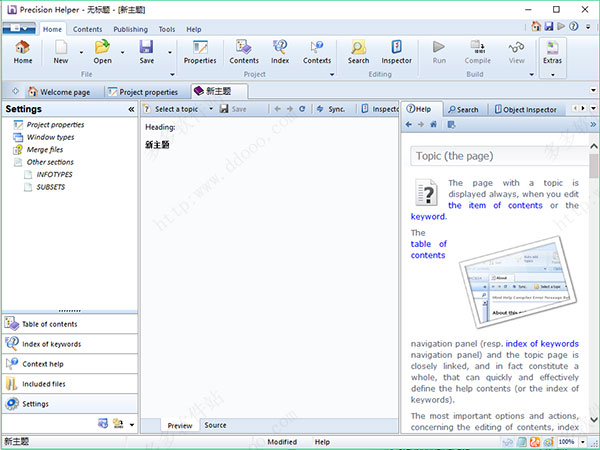Open the Inspector from ribbon
This screenshot has height=450, width=600.
396,52
